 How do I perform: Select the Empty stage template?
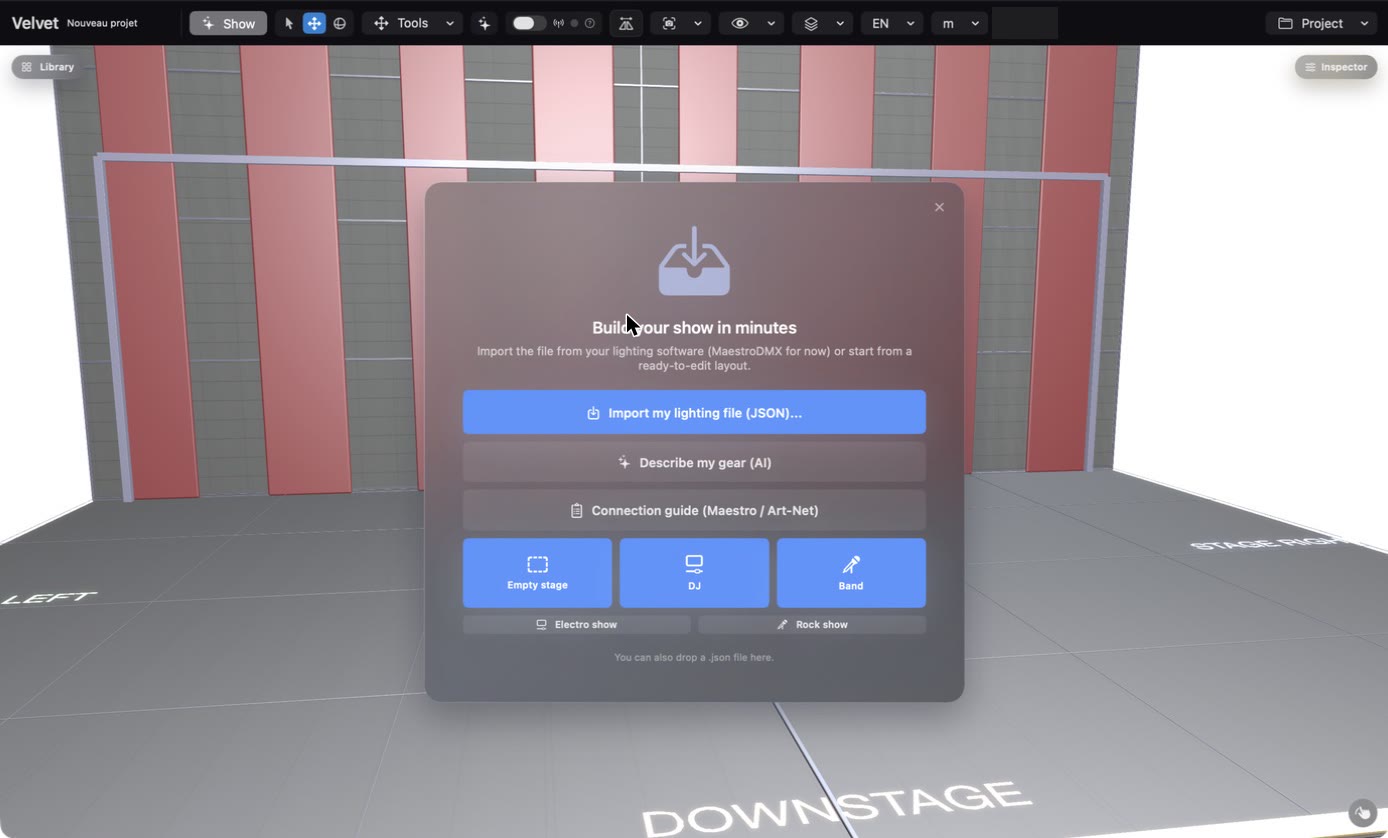pos(537,573)
